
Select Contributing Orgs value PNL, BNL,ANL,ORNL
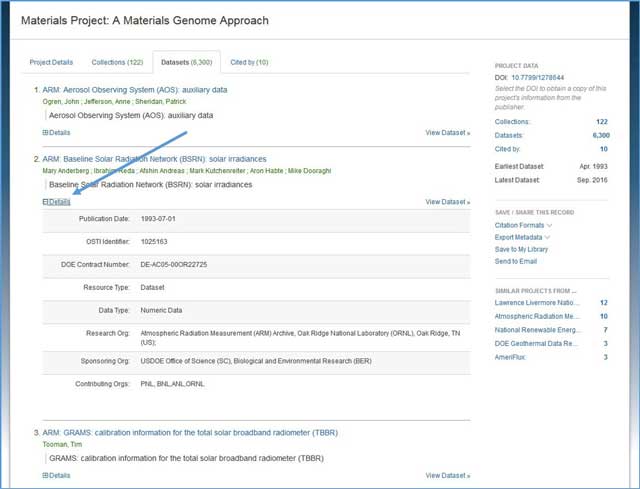(x=172, y=384)
